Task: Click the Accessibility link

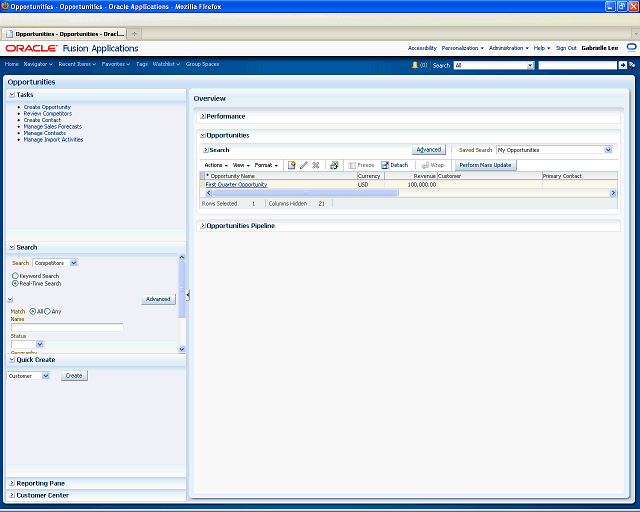Action: [x=422, y=48]
